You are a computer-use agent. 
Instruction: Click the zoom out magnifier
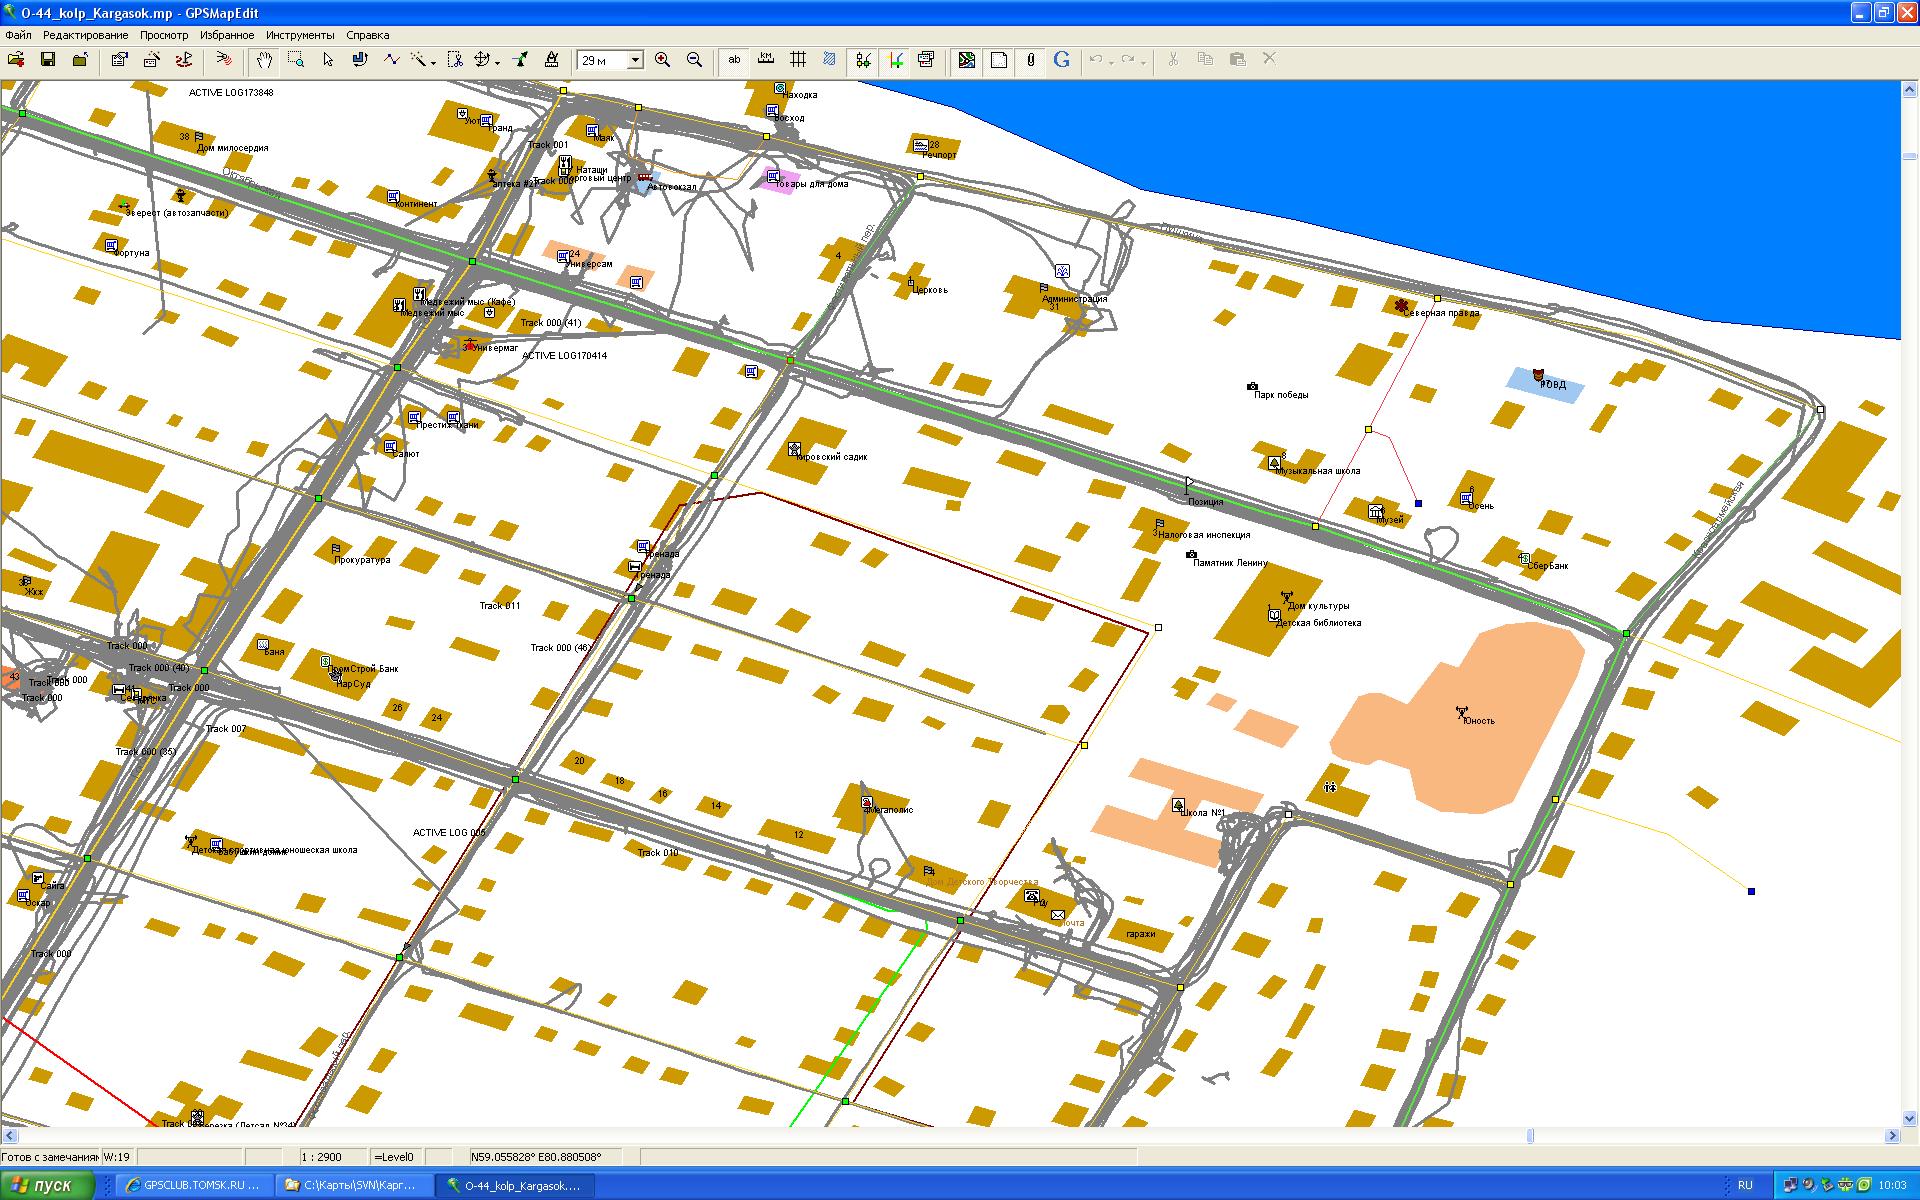coord(694,60)
